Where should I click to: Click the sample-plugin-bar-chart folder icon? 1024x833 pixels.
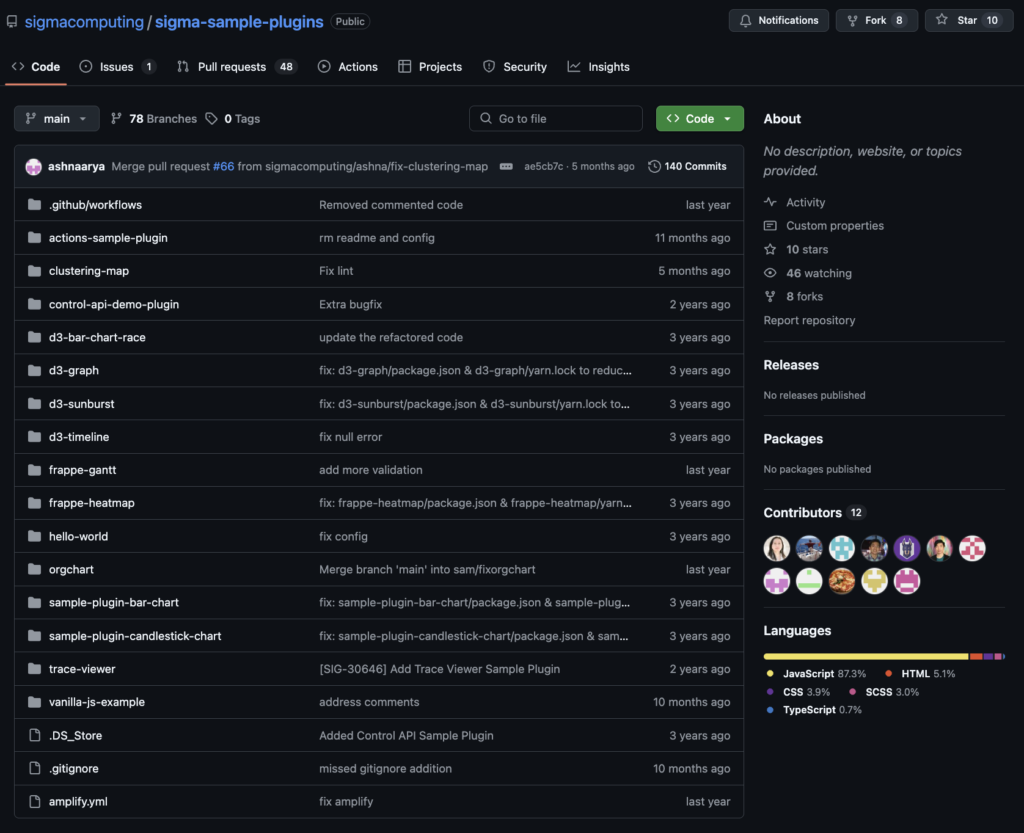[35, 603]
